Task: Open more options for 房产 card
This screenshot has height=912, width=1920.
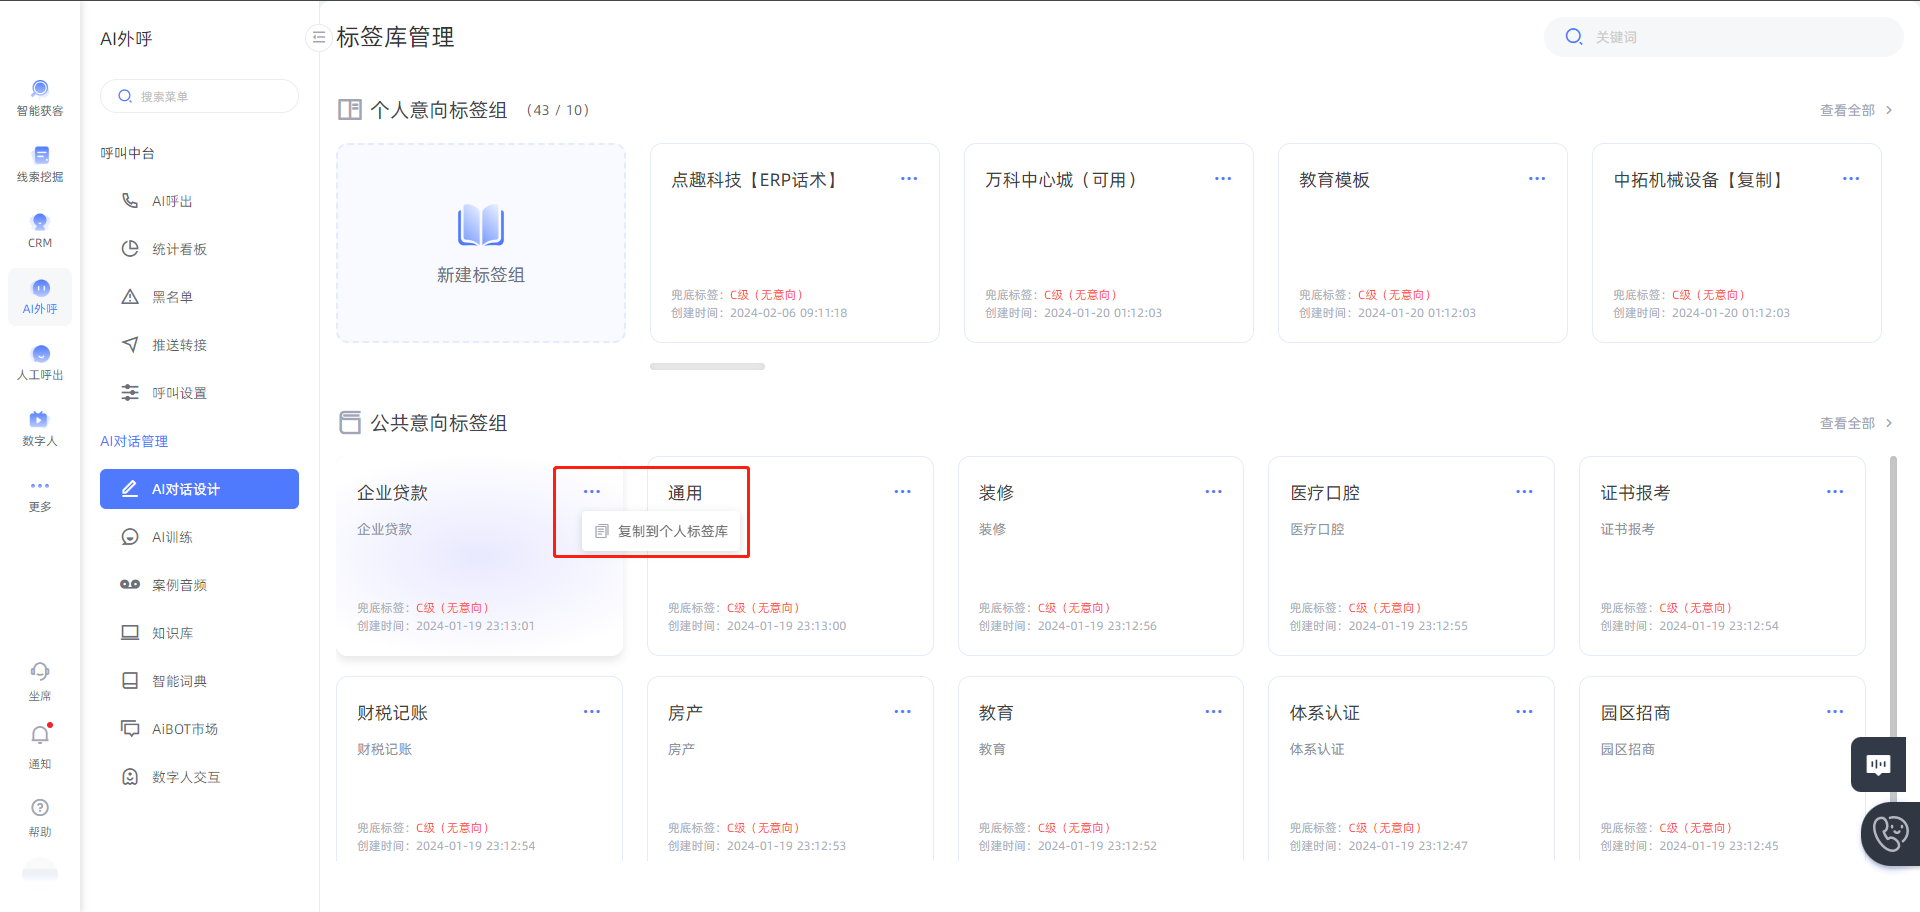Action: tap(903, 712)
